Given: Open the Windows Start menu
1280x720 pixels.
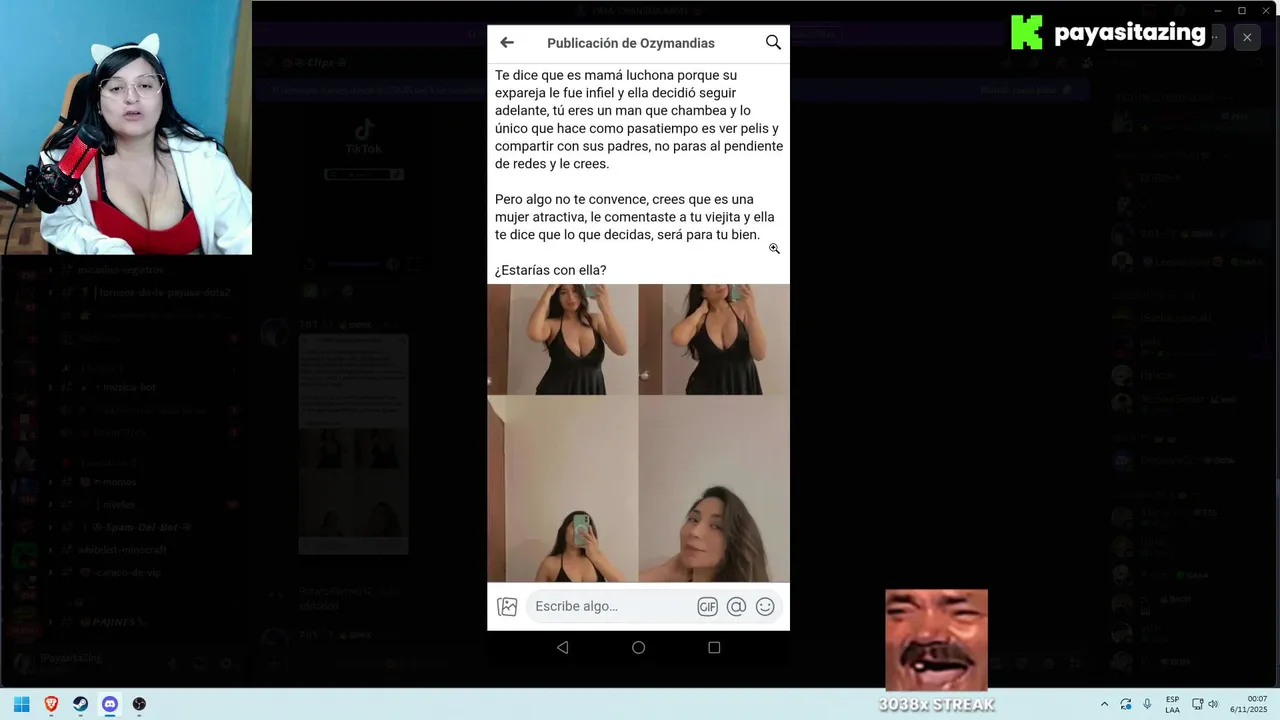Looking at the screenshot, I should (x=21, y=704).
